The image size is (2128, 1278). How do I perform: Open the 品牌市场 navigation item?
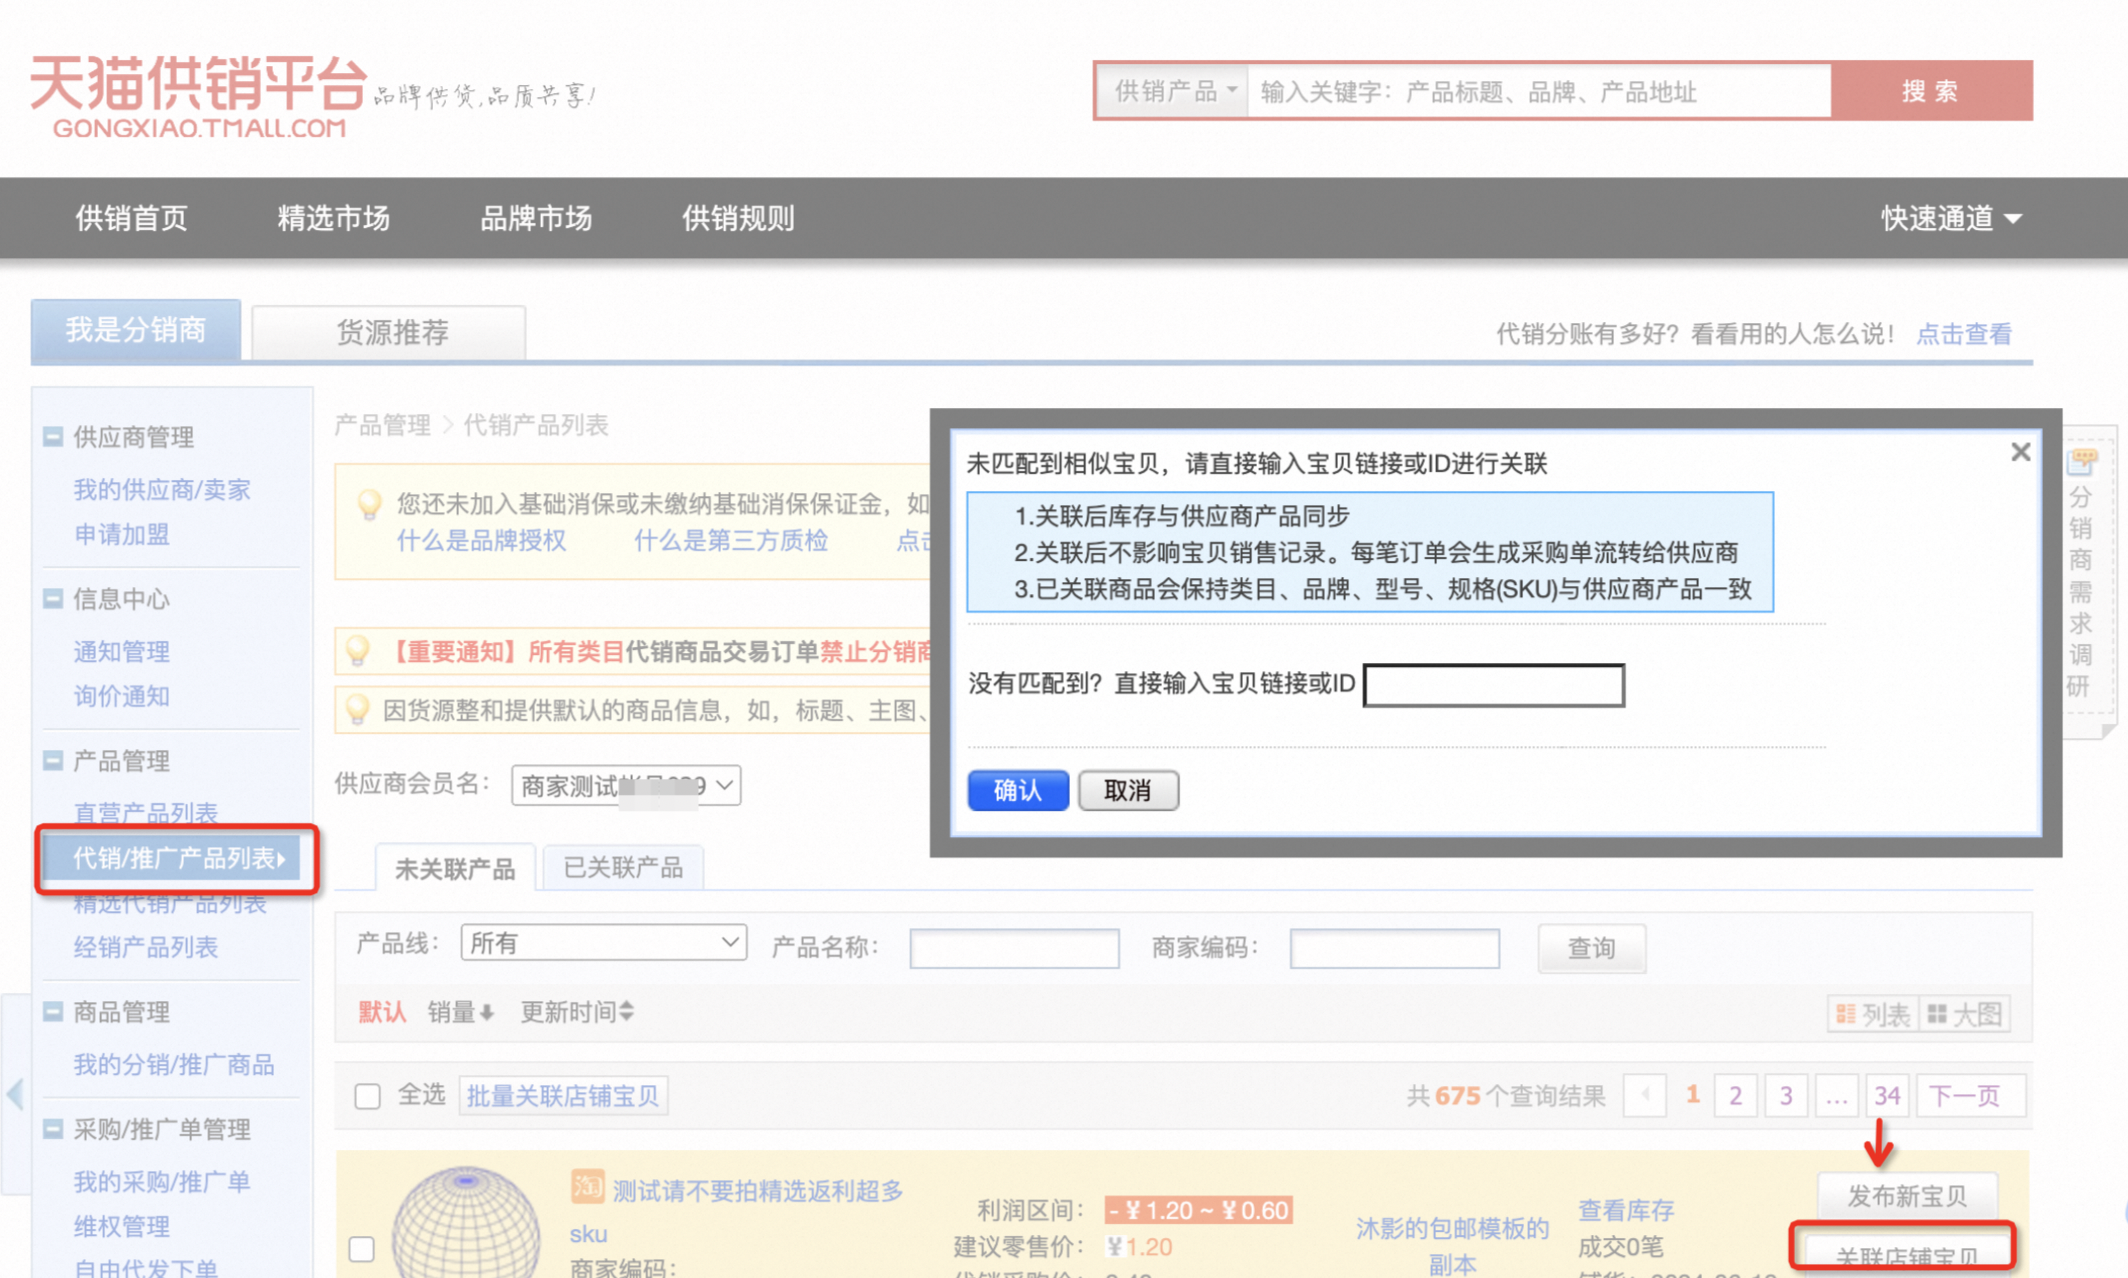coord(536,218)
